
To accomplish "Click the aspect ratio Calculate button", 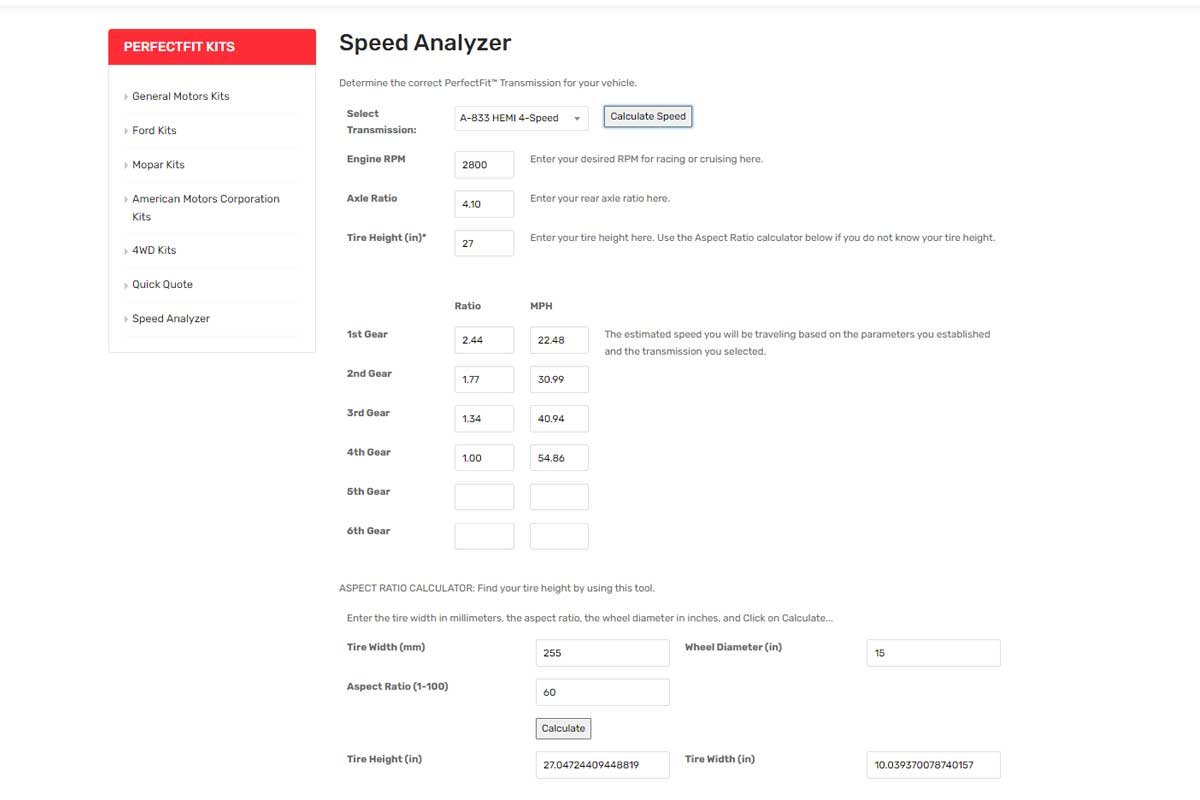I will point(563,728).
